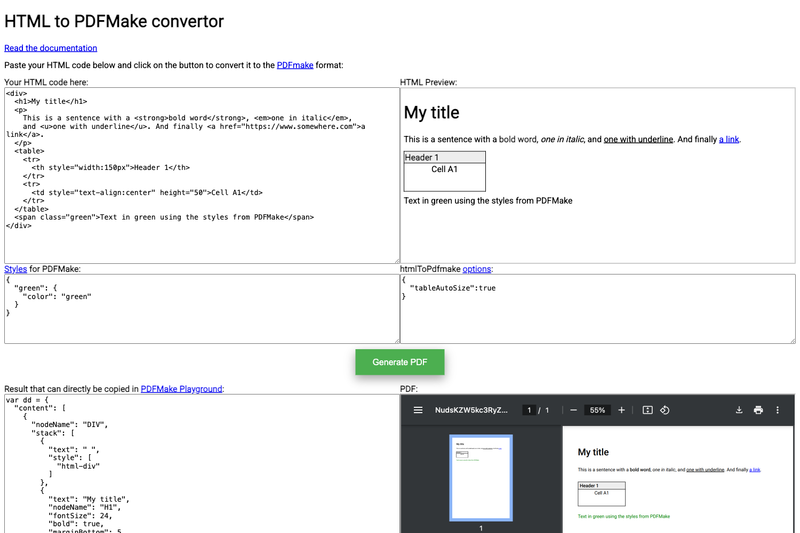Click the '"color": "green"' line in styles

point(57,296)
